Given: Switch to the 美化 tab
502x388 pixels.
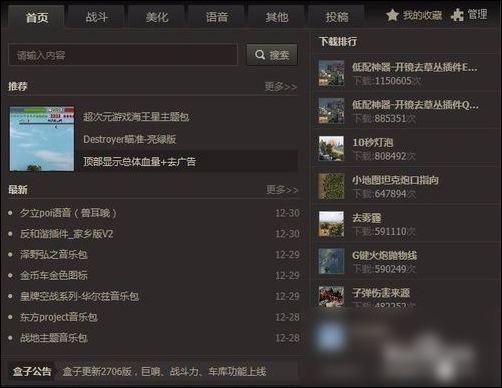Looking at the screenshot, I should 157,16.
